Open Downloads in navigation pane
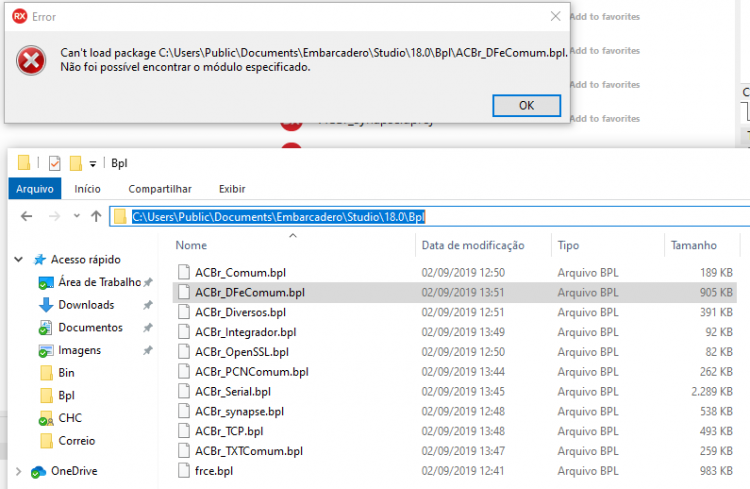Image resolution: width=750 pixels, height=489 pixels. [x=86, y=305]
